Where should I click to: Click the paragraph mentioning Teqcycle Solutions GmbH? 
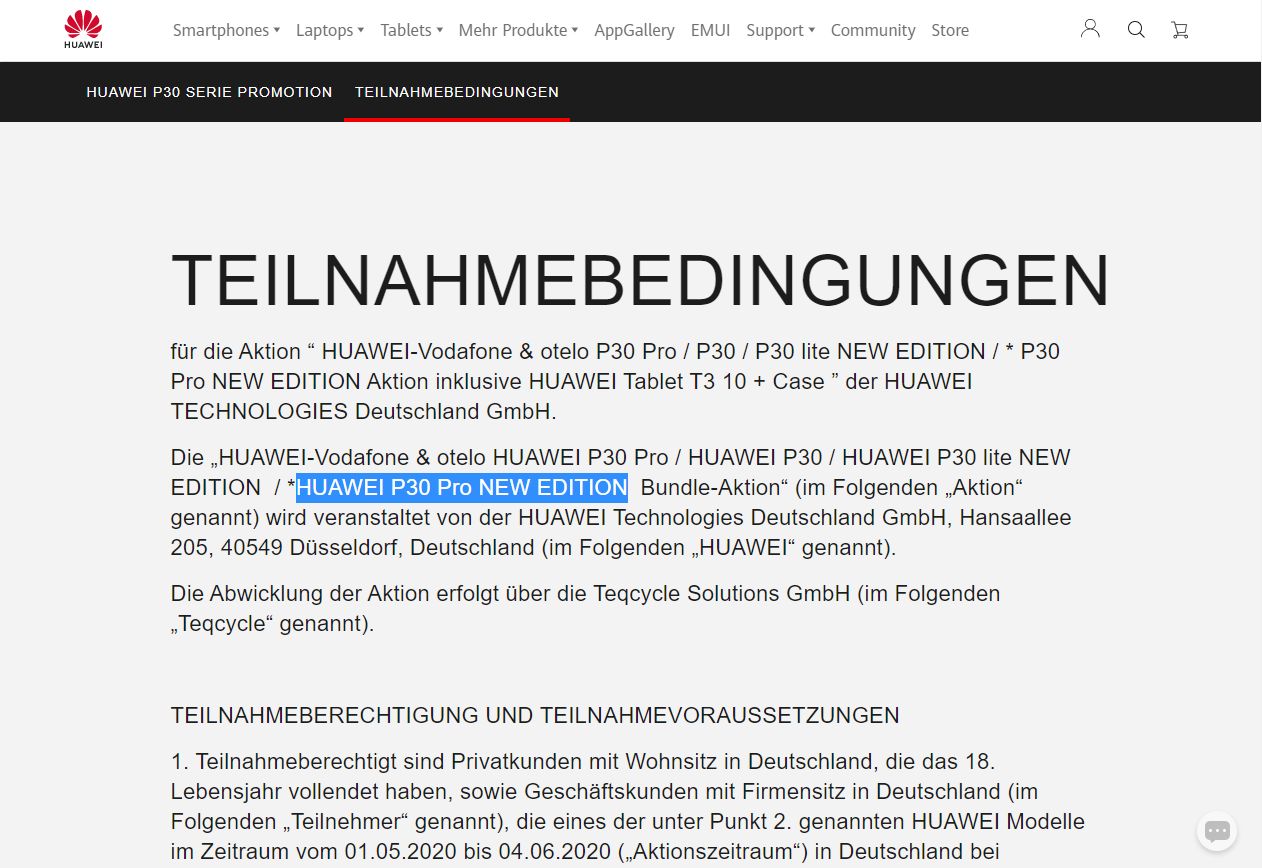585,608
